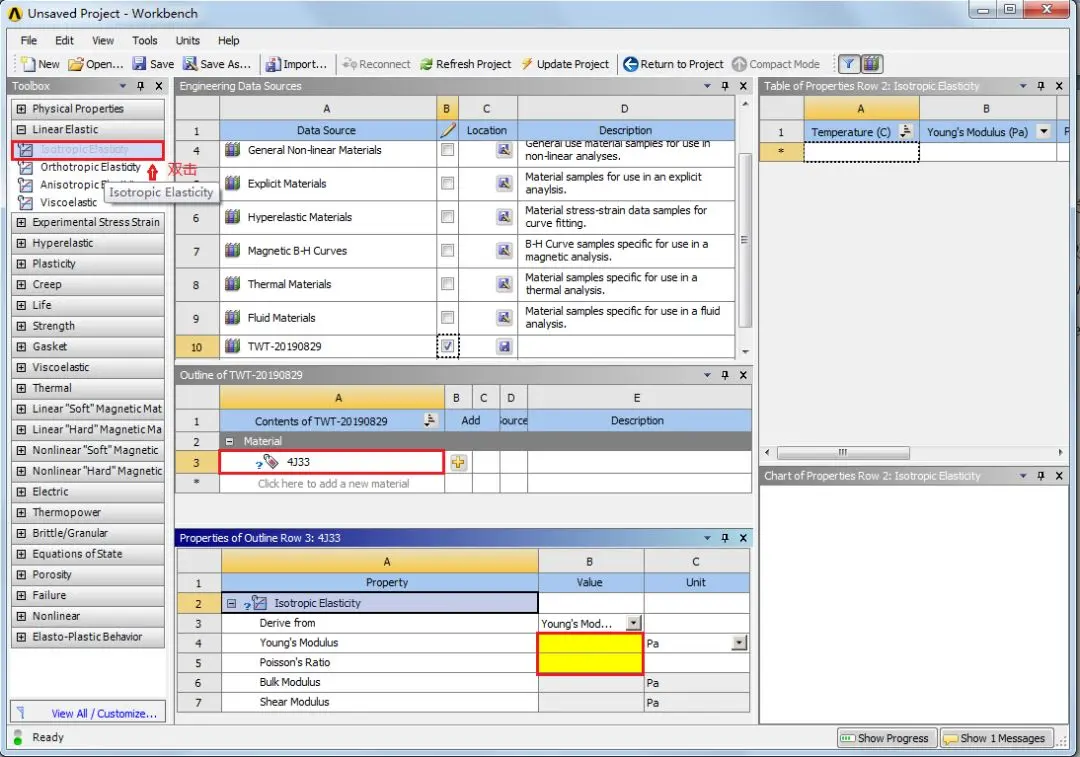Click the Table of Properties horizontal scrollbar

click(843, 453)
